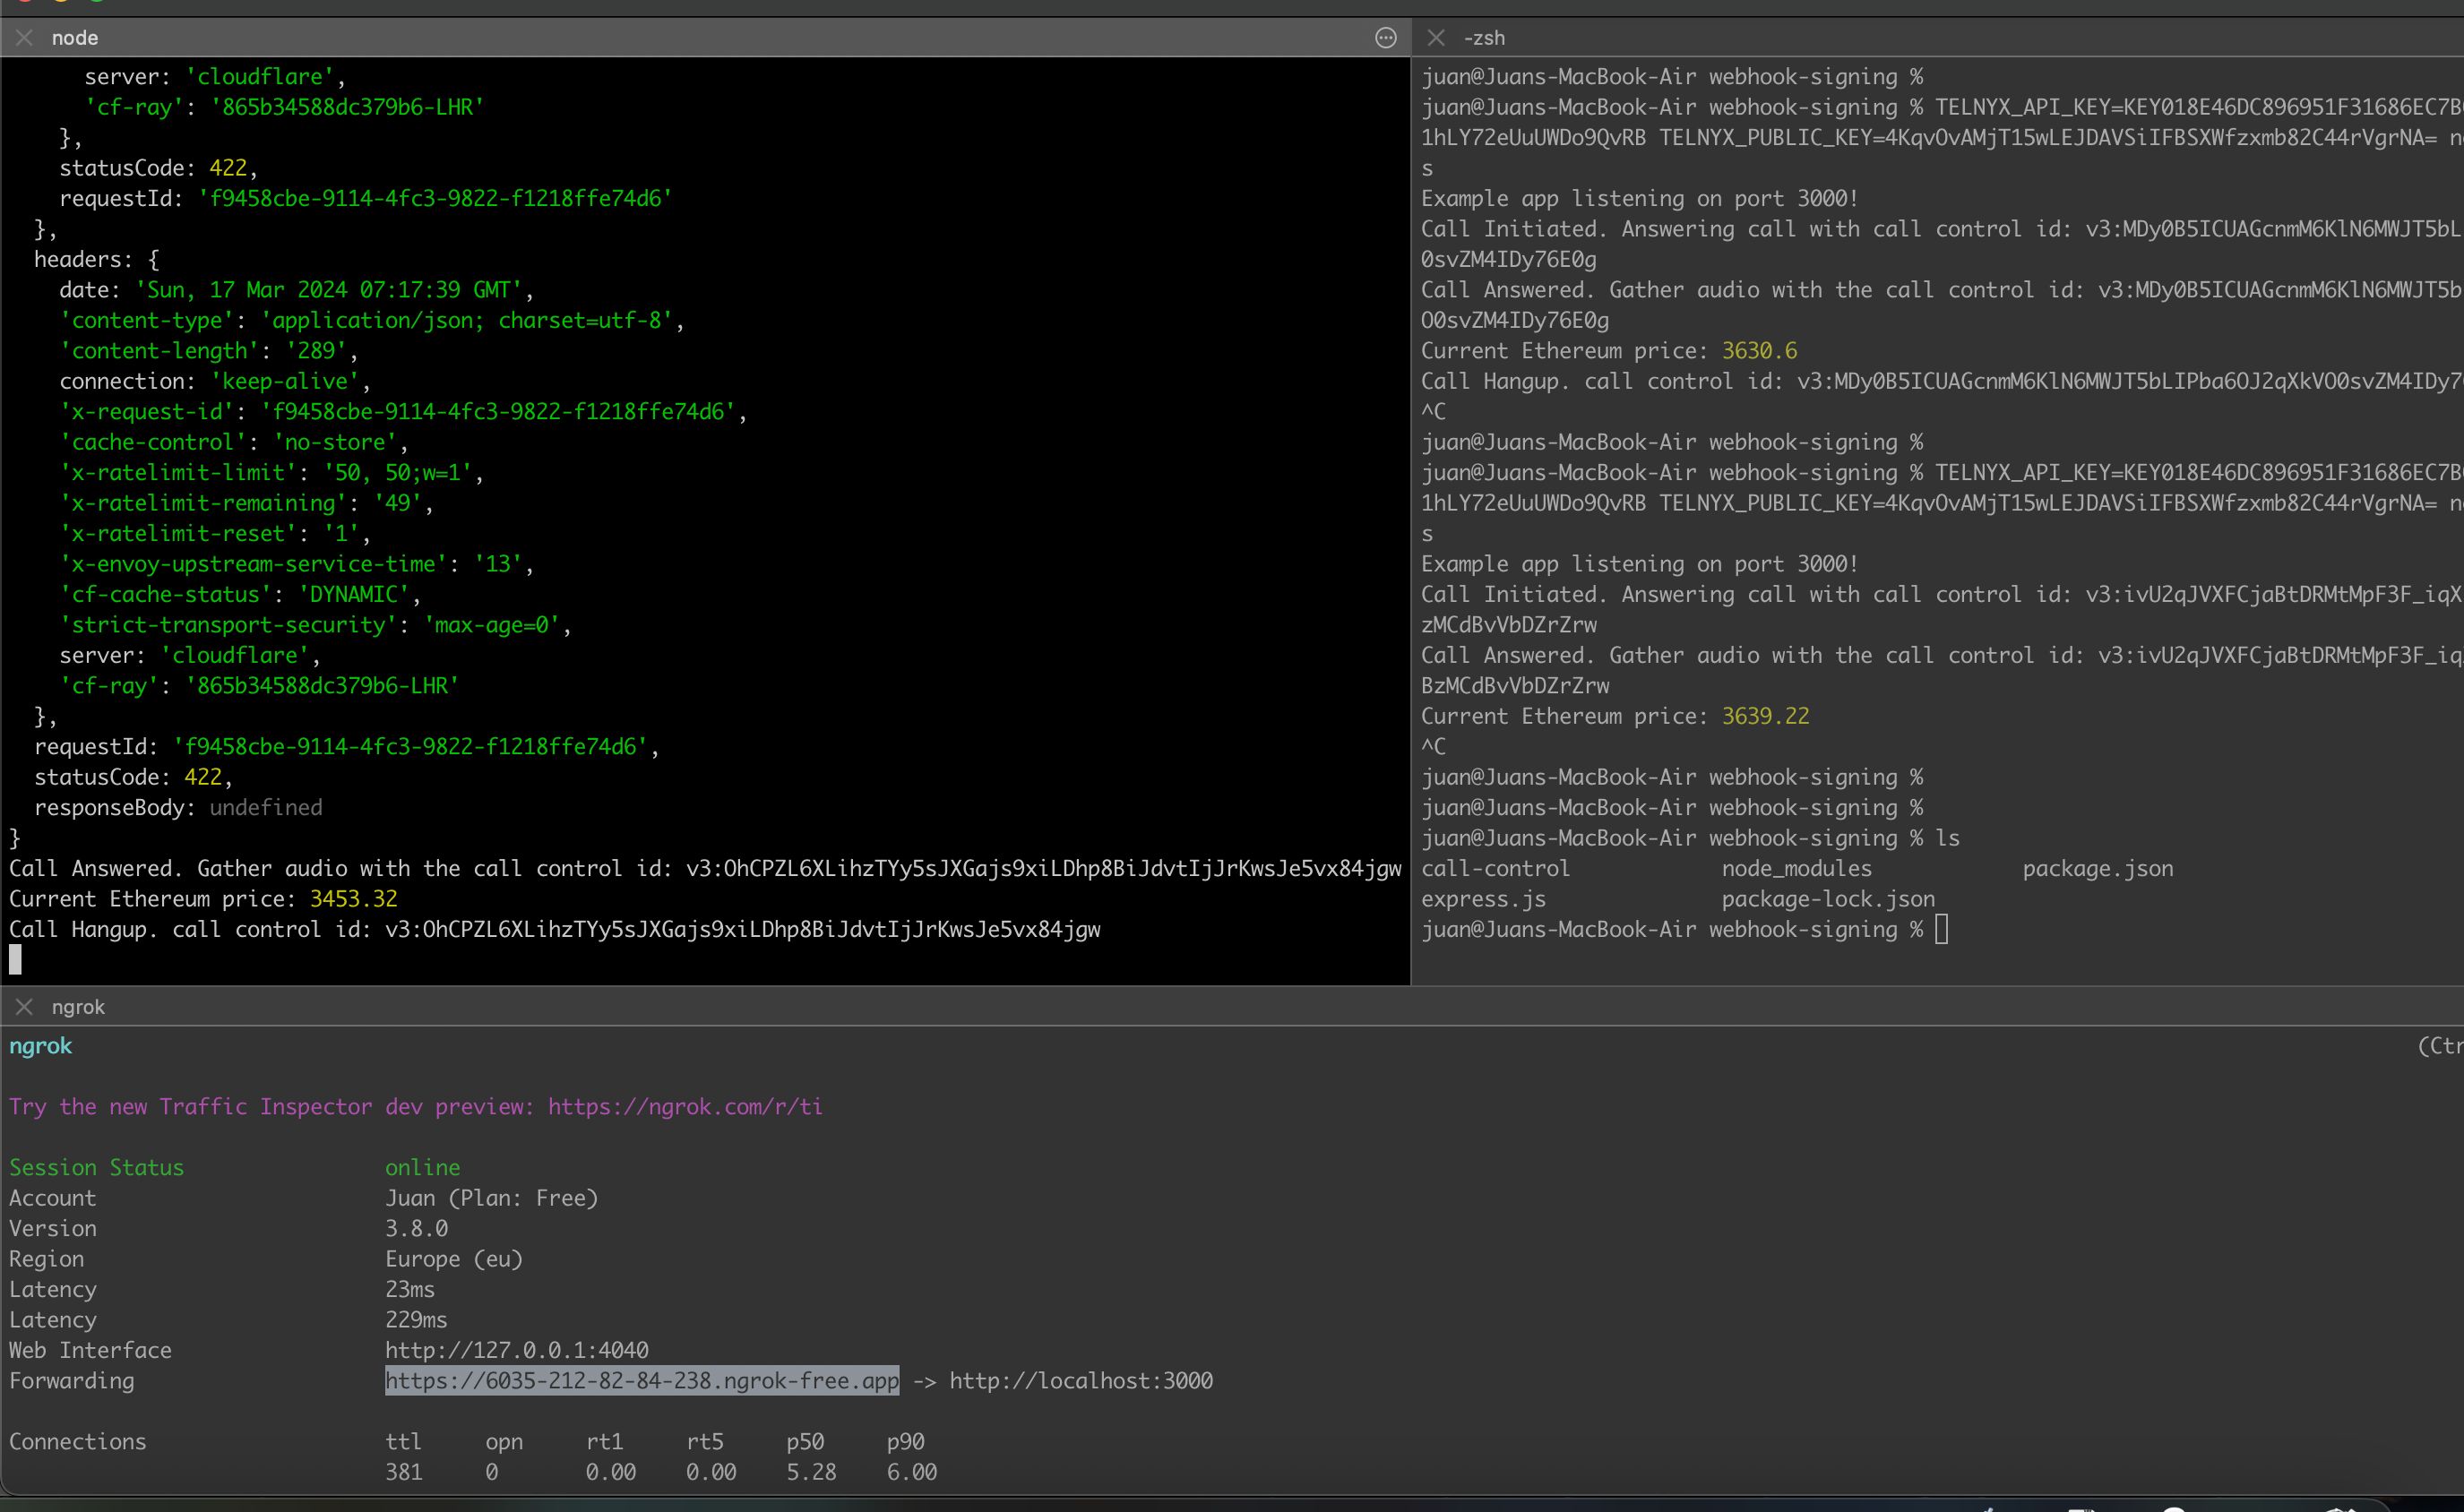This screenshot has width=2464, height=1512.
Task: Click the 'x-request-id' header line
Action: [403, 412]
